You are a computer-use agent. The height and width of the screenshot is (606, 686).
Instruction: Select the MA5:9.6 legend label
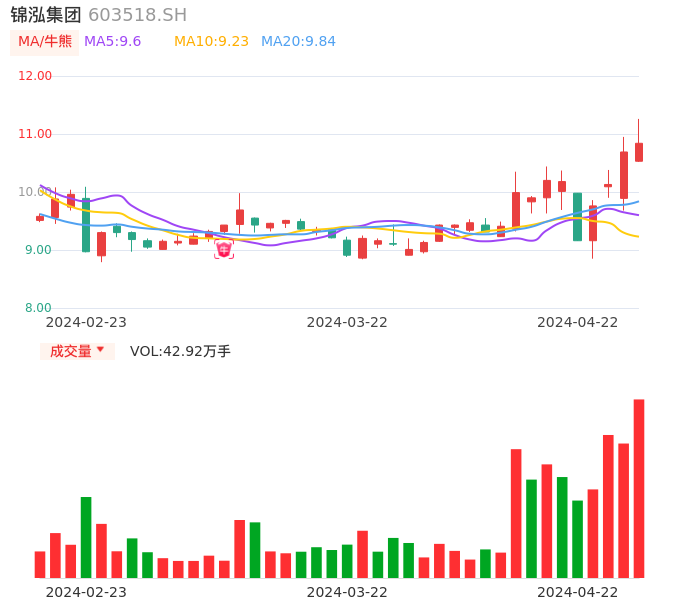[112, 42]
